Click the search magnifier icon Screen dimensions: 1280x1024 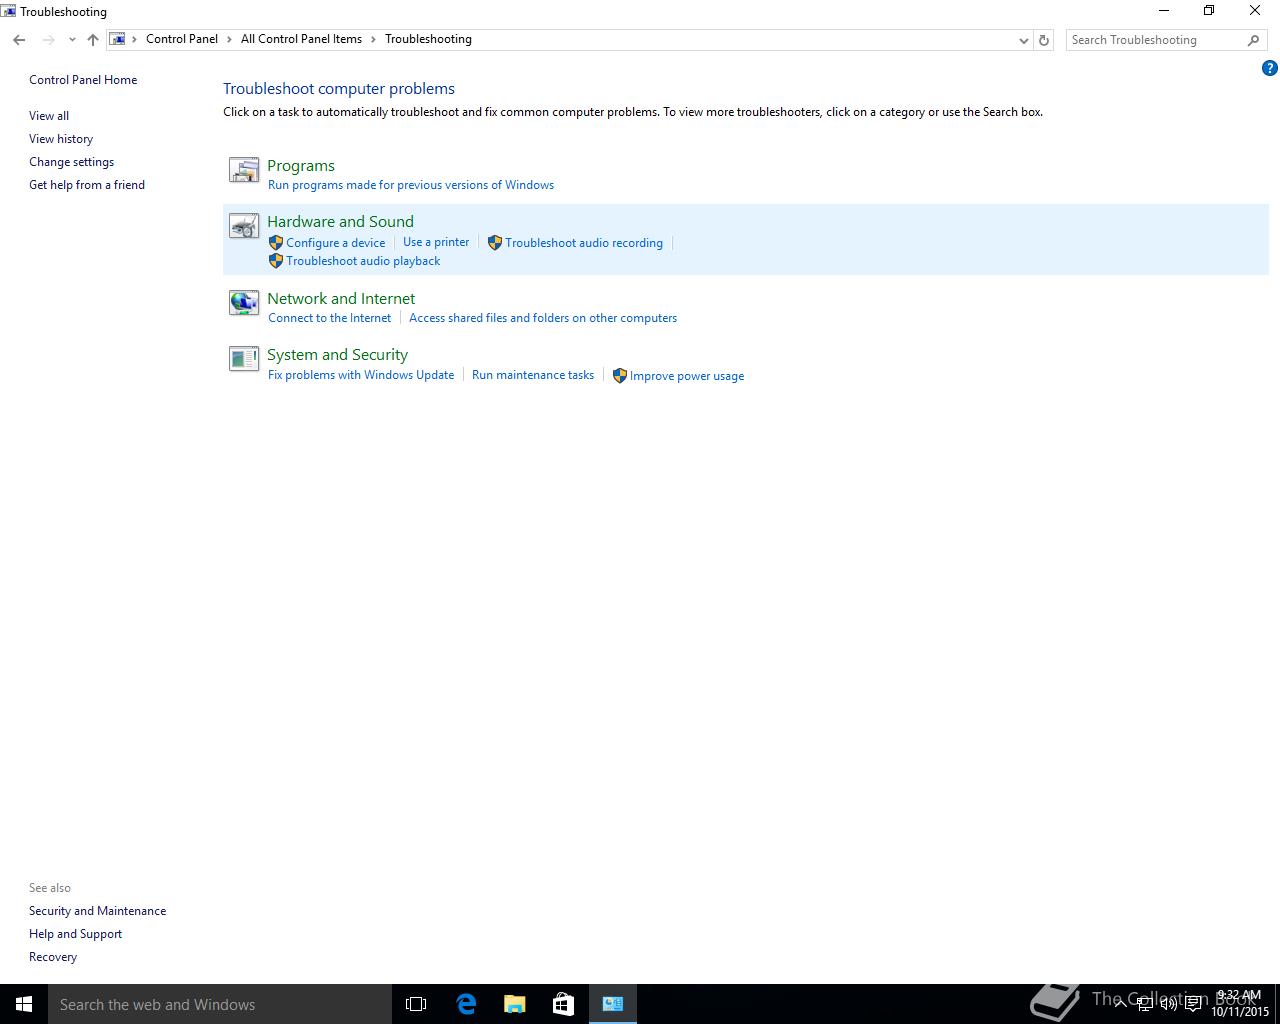click(x=1253, y=40)
